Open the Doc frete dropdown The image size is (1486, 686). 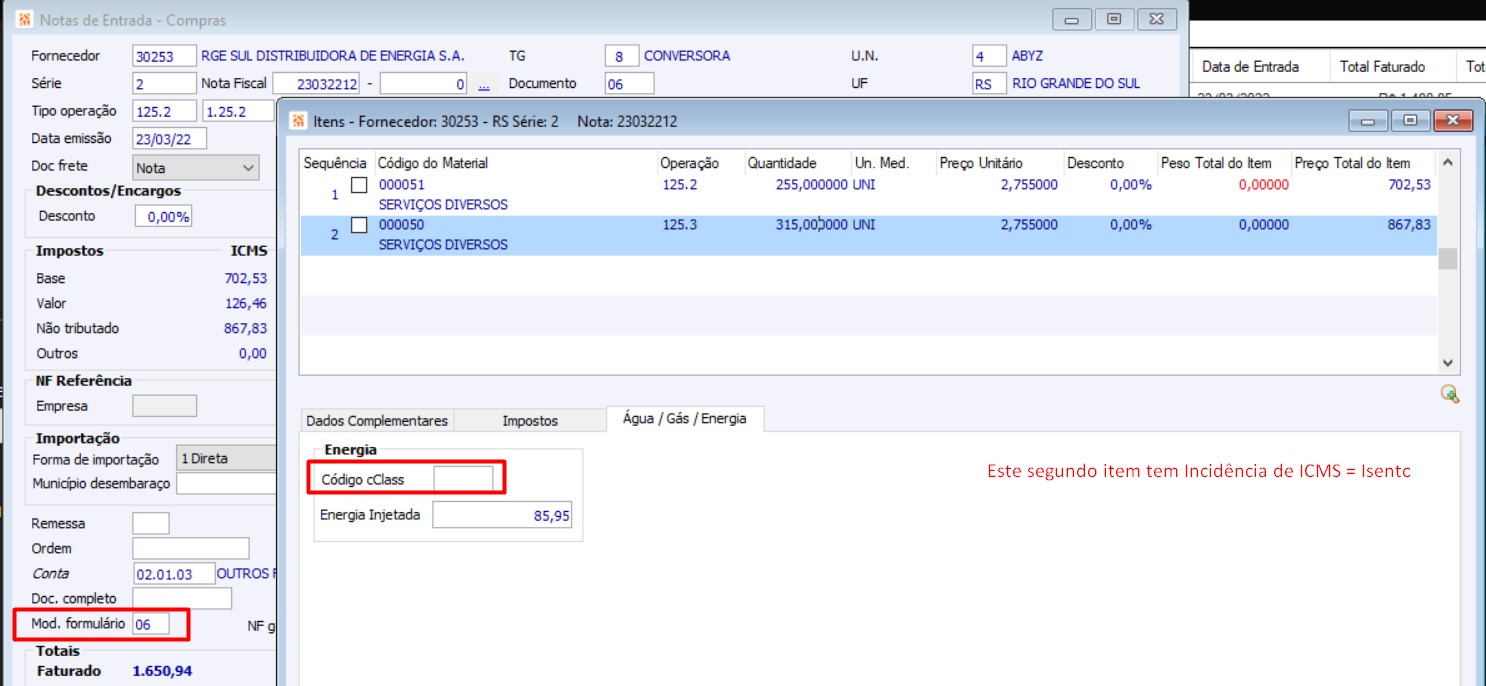coord(196,168)
